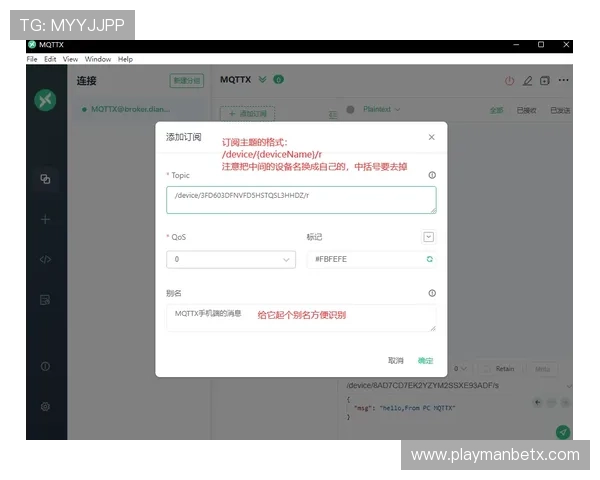Open the About info sidebar icon
600x480 pixels.
point(45,366)
